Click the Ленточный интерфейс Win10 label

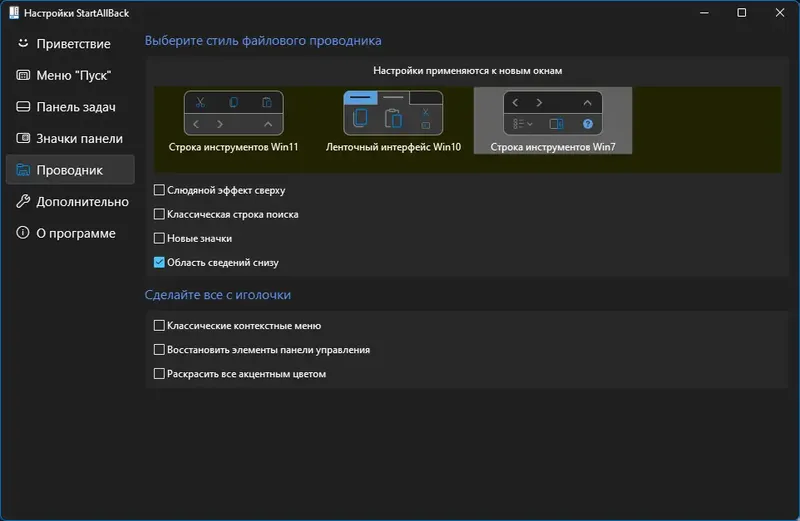(393, 147)
